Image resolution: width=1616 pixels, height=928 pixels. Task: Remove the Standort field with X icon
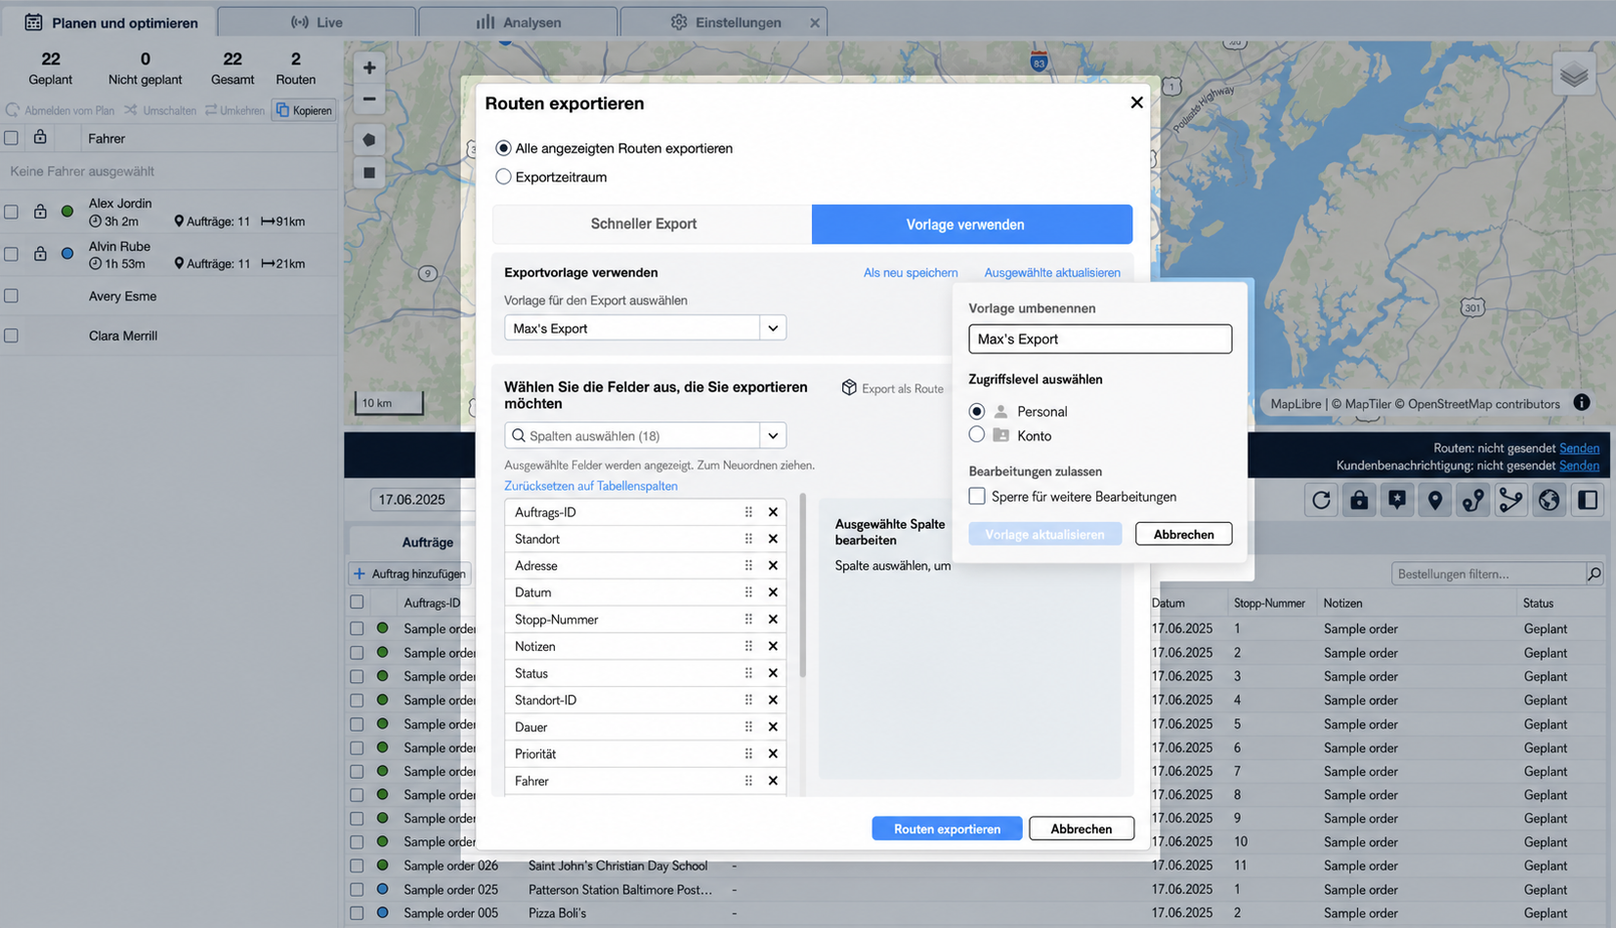[773, 539]
